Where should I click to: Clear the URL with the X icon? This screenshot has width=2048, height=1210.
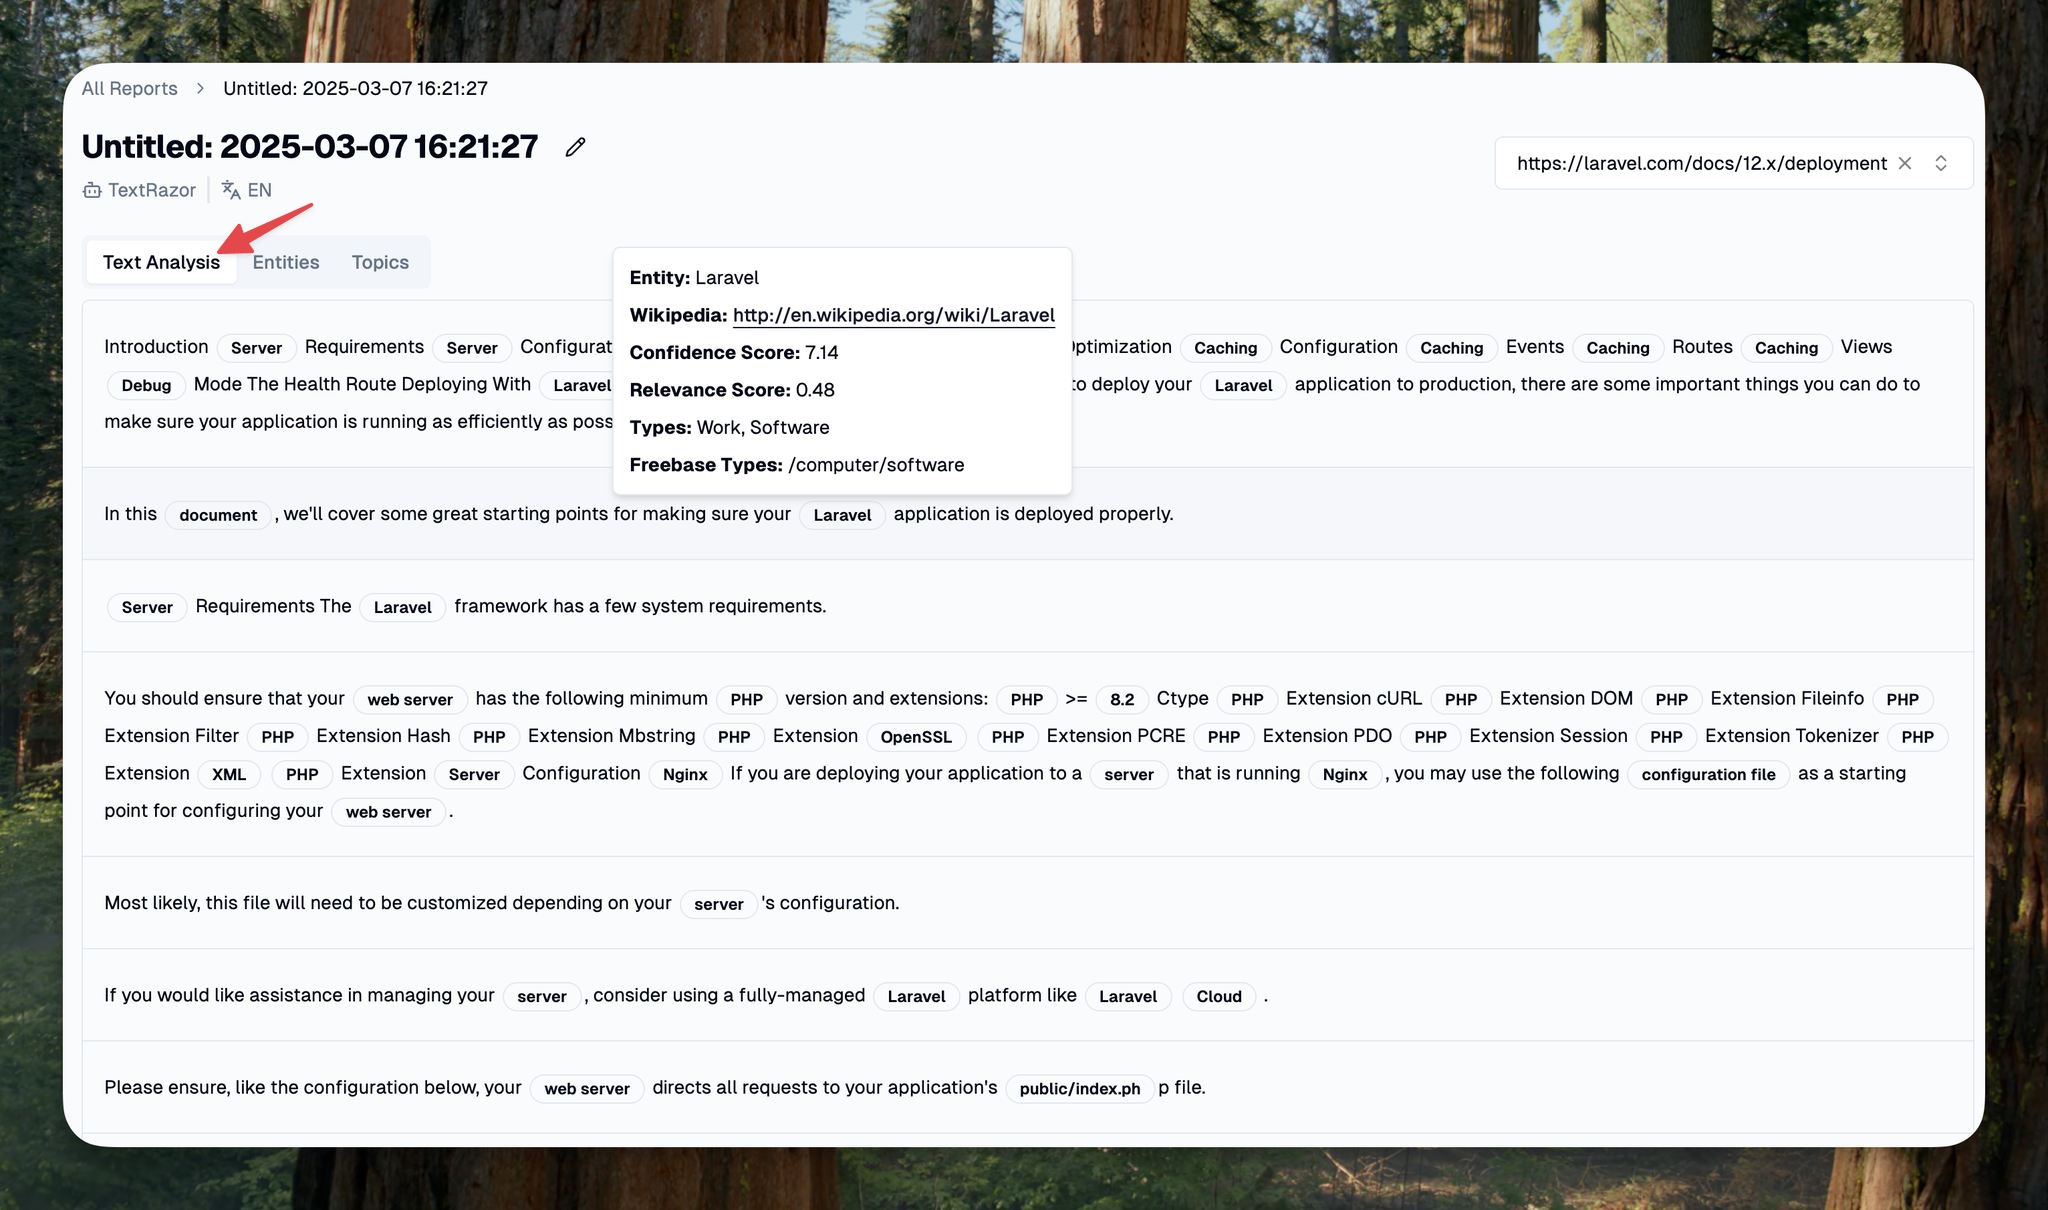pos(1905,163)
